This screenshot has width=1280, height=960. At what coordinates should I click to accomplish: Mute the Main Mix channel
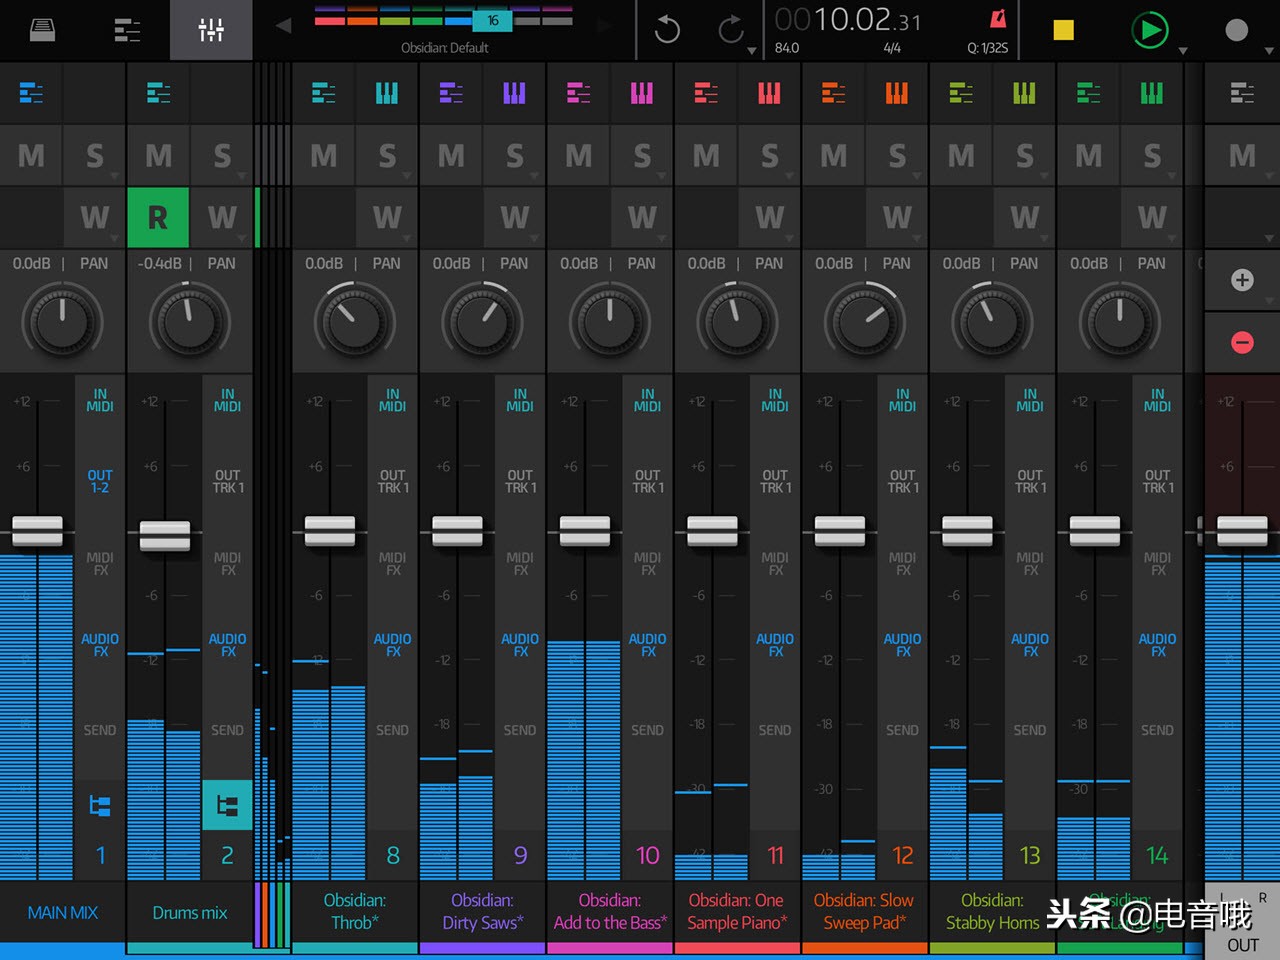[31, 156]
